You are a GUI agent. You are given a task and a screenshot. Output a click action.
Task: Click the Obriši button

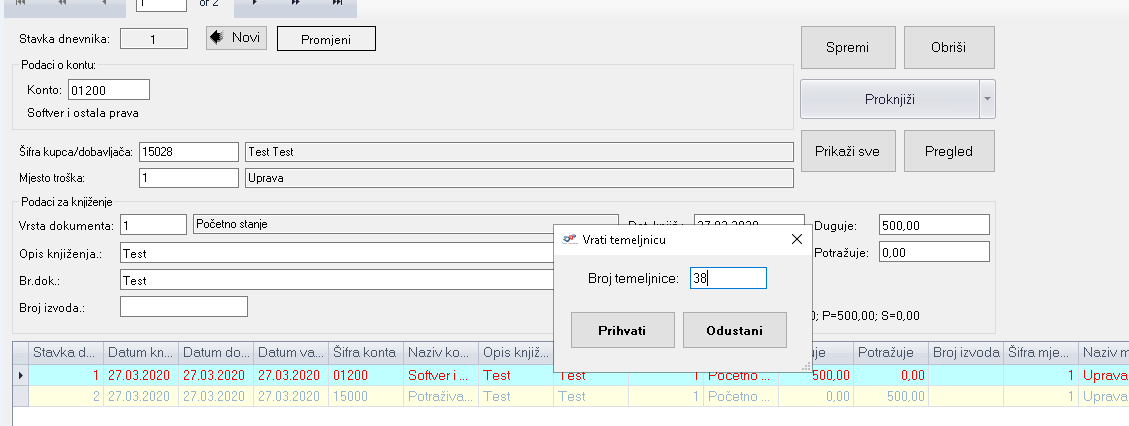coord(949,48)
